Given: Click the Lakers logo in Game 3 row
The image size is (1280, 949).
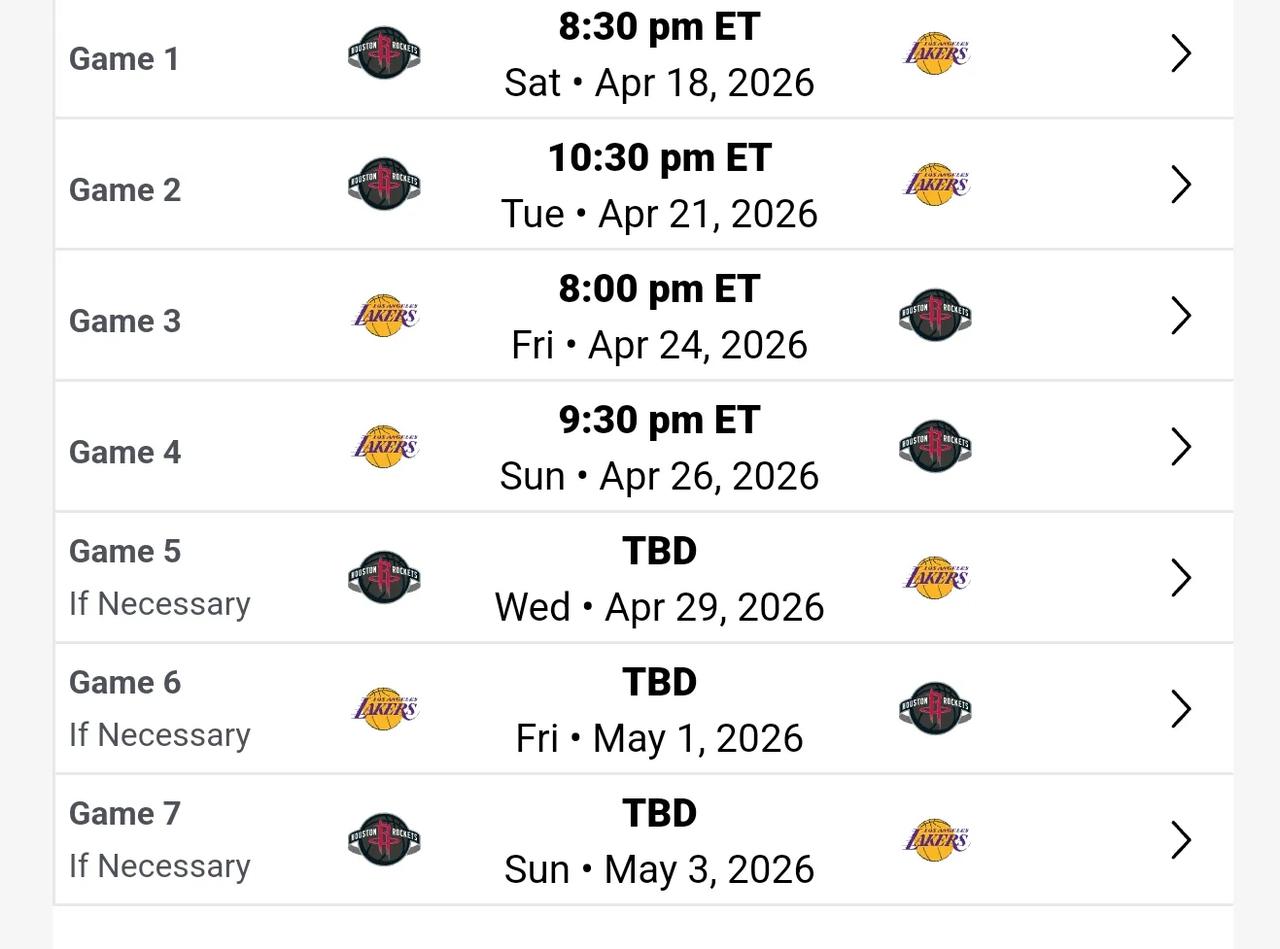Looking at the screenshot, I should pyautogui.click(x=385, y=316).
